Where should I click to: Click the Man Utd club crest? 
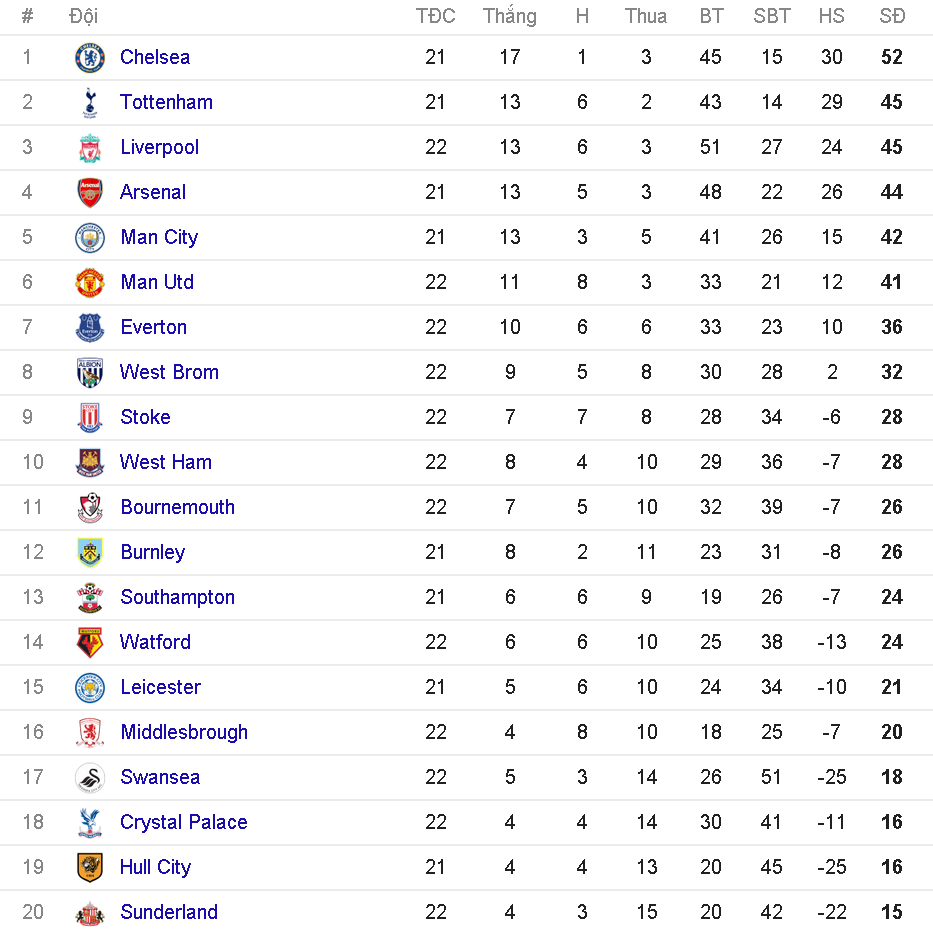click(90, 283)
